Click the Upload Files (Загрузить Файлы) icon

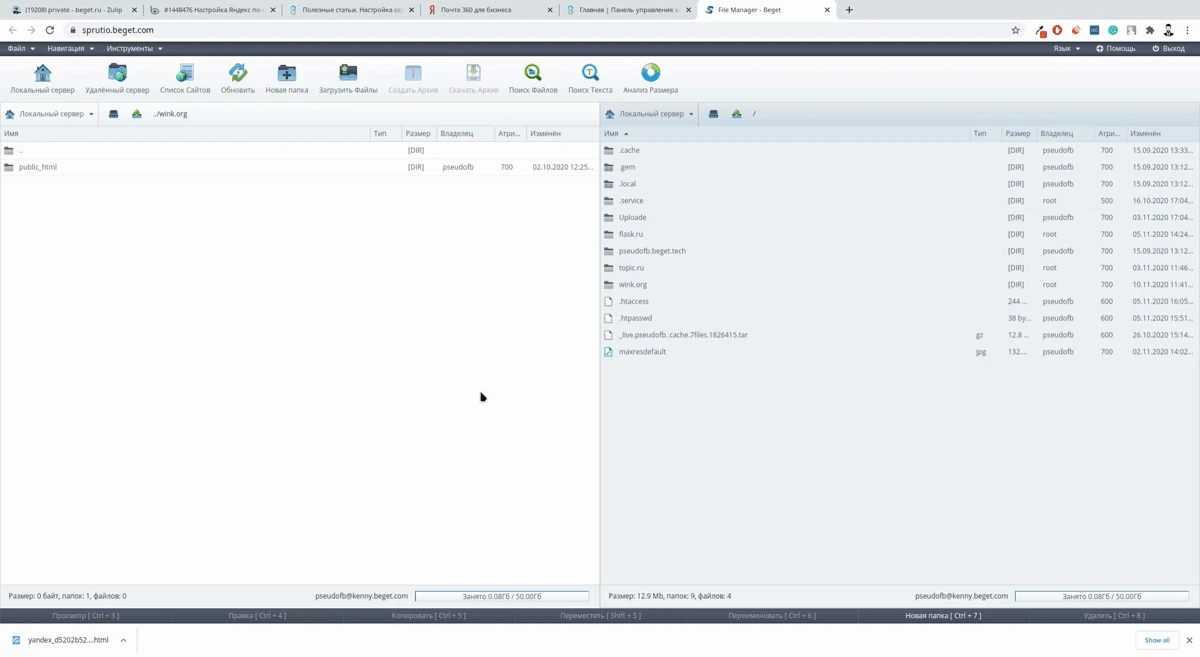pos(348,74)
